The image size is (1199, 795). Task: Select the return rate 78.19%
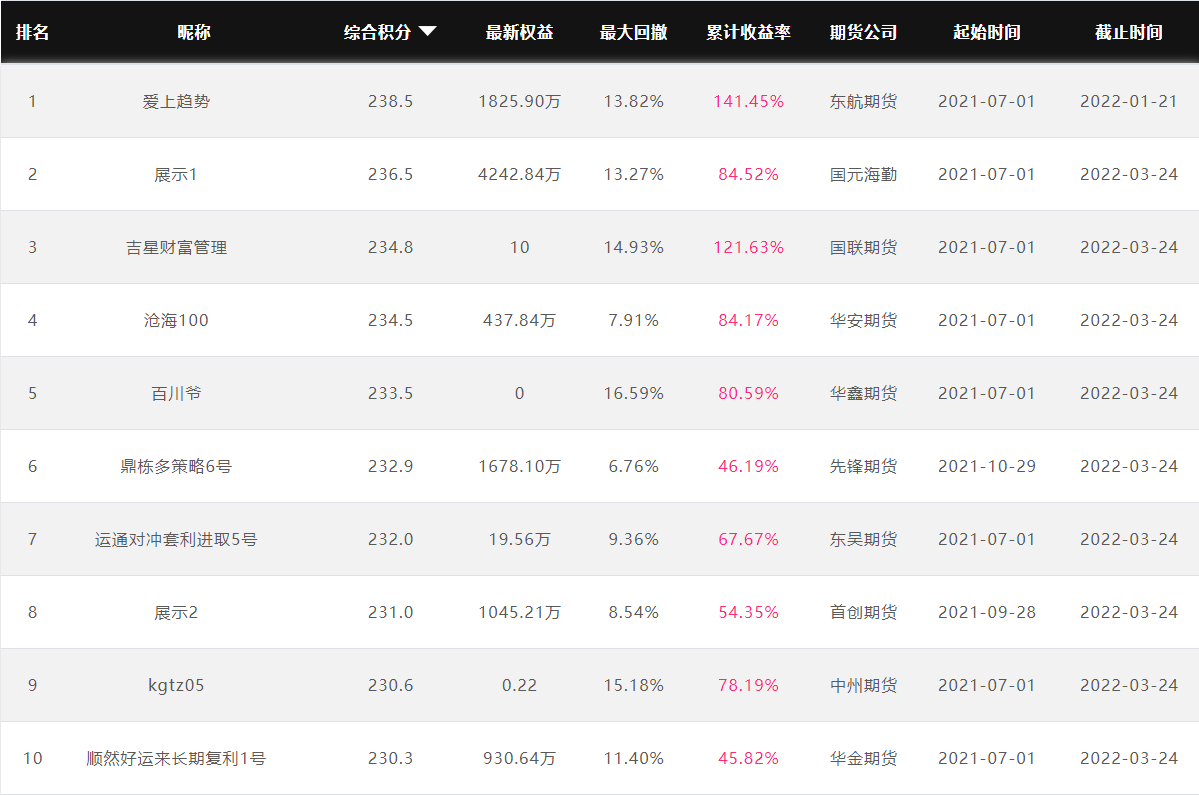(x=748, y=686)
